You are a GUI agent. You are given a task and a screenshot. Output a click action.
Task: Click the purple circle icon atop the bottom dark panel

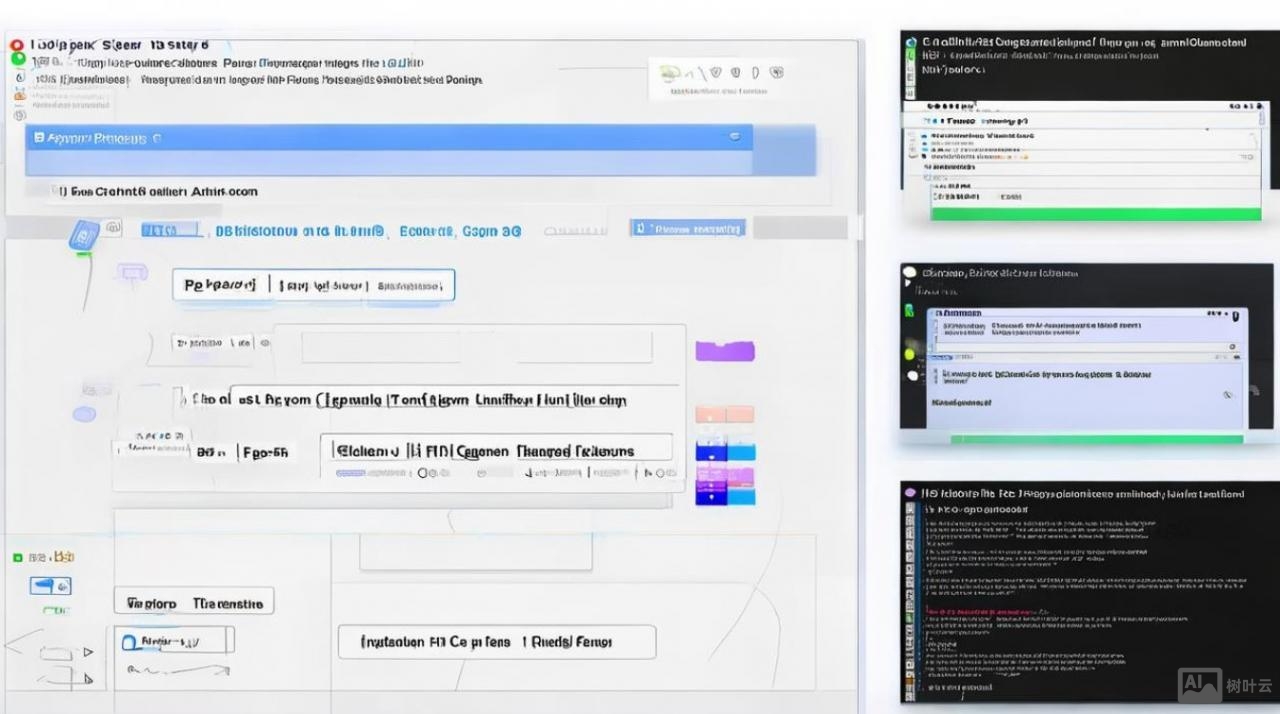click(910, 493)
